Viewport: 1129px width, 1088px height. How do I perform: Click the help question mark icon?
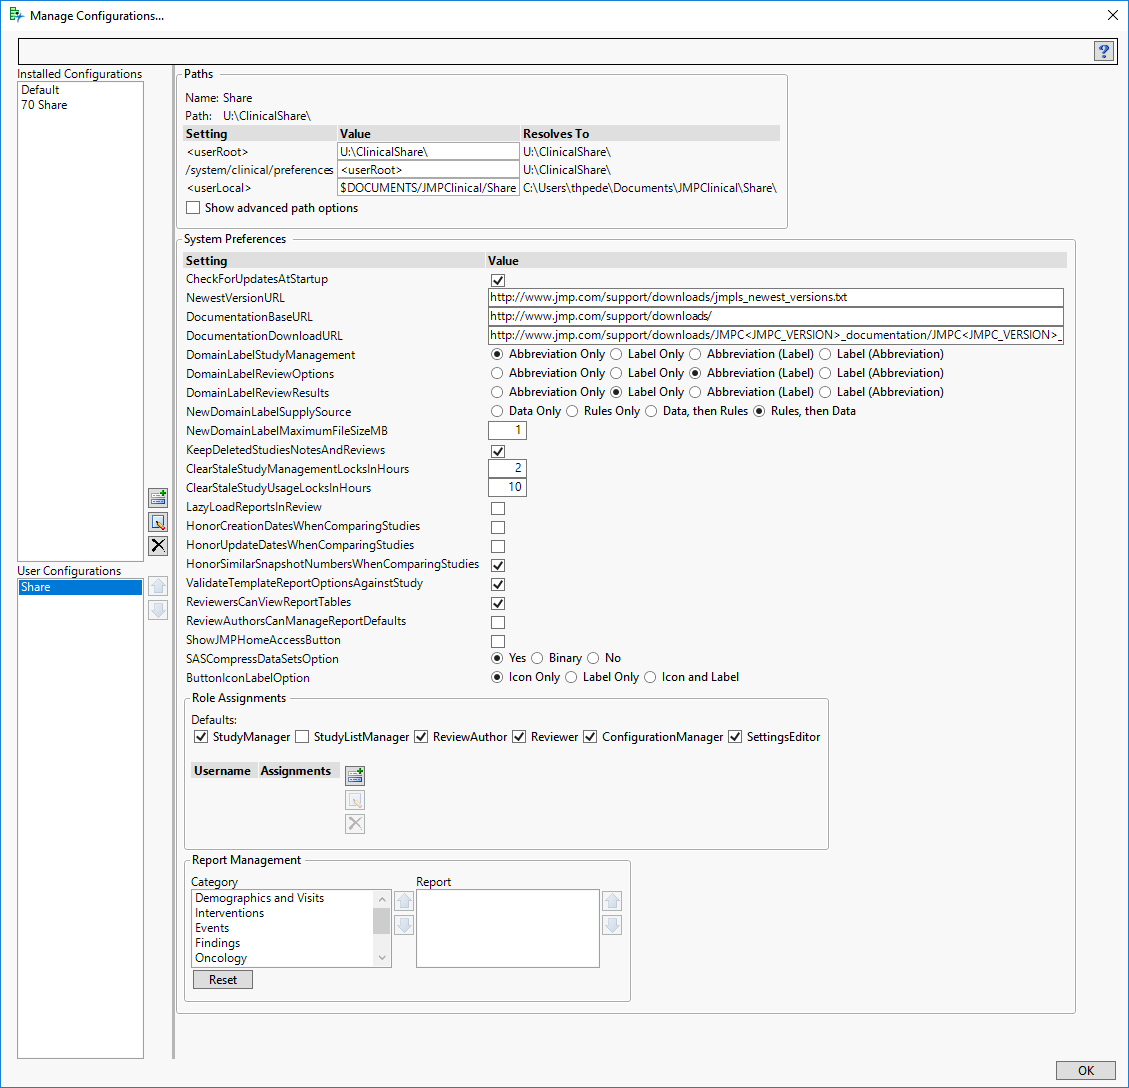coord(1103,52)
